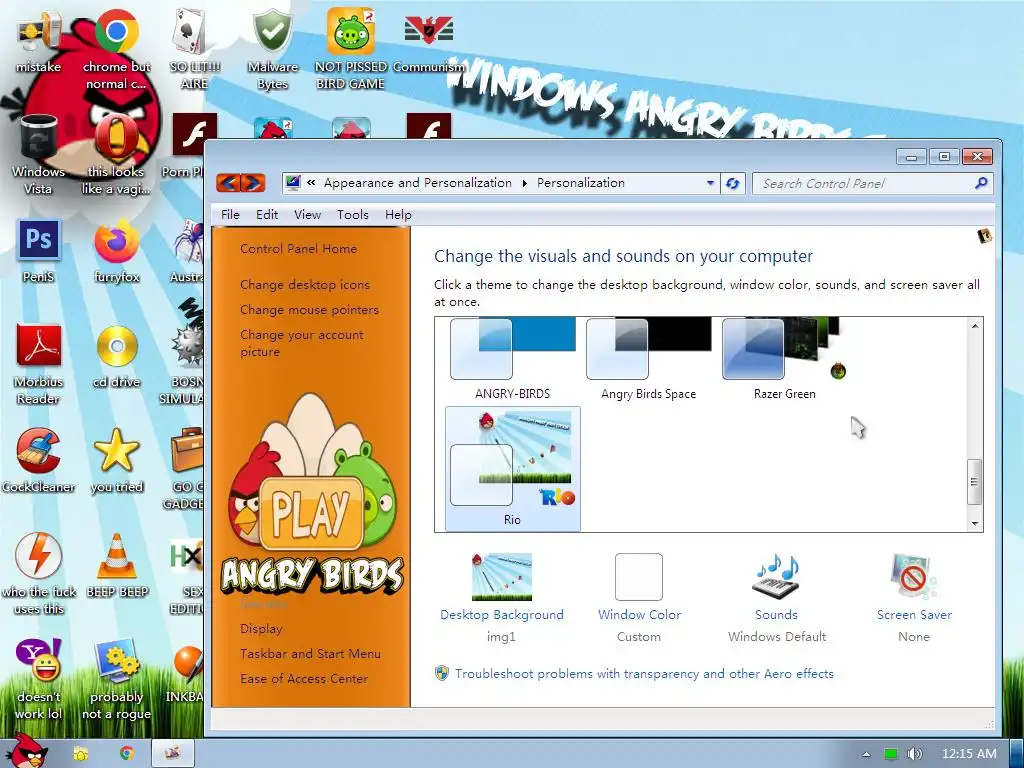Expand the address bar history dropdown
1024x768 pixels.
(x=710, y=184)
